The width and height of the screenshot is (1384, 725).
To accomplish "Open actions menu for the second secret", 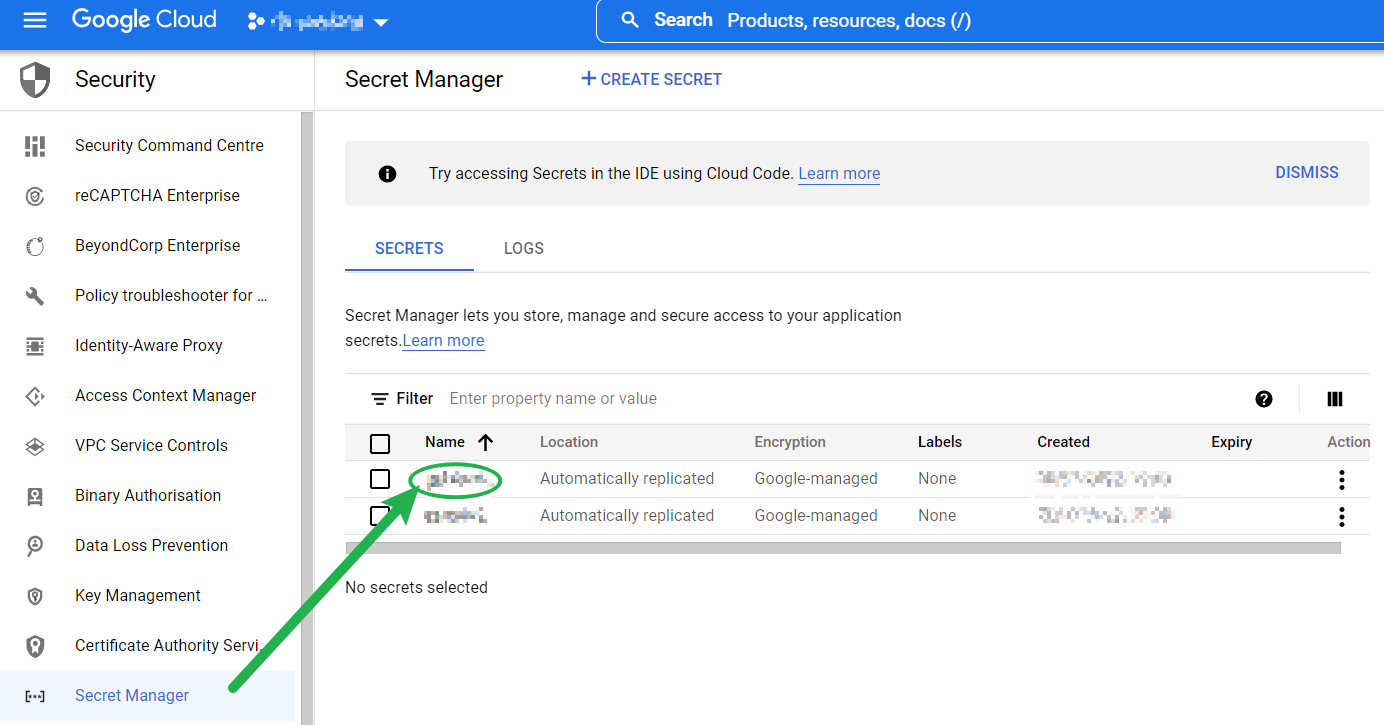I will point(1341,517).
